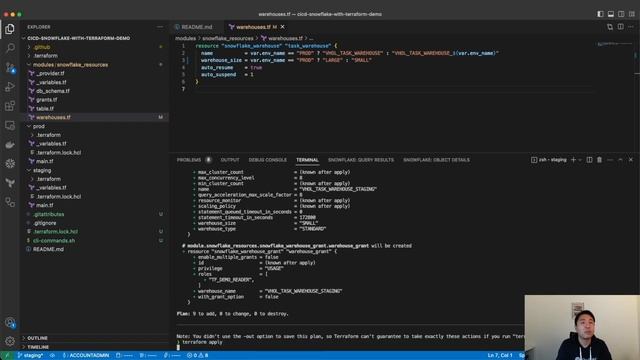Screen dimensions: 640x360
Task: Open Source Control view with badge
Action: (10, 67)
